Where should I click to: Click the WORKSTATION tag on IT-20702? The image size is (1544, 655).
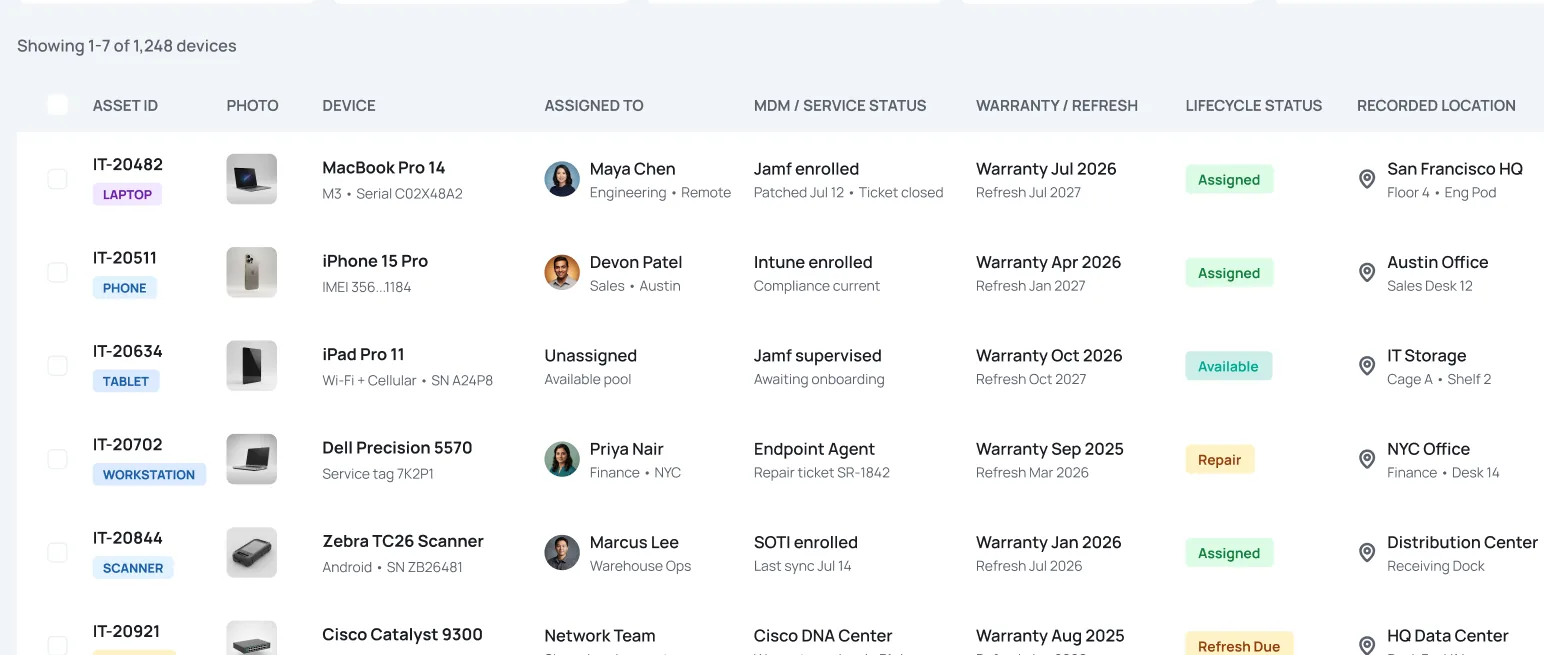coord(149,474)
